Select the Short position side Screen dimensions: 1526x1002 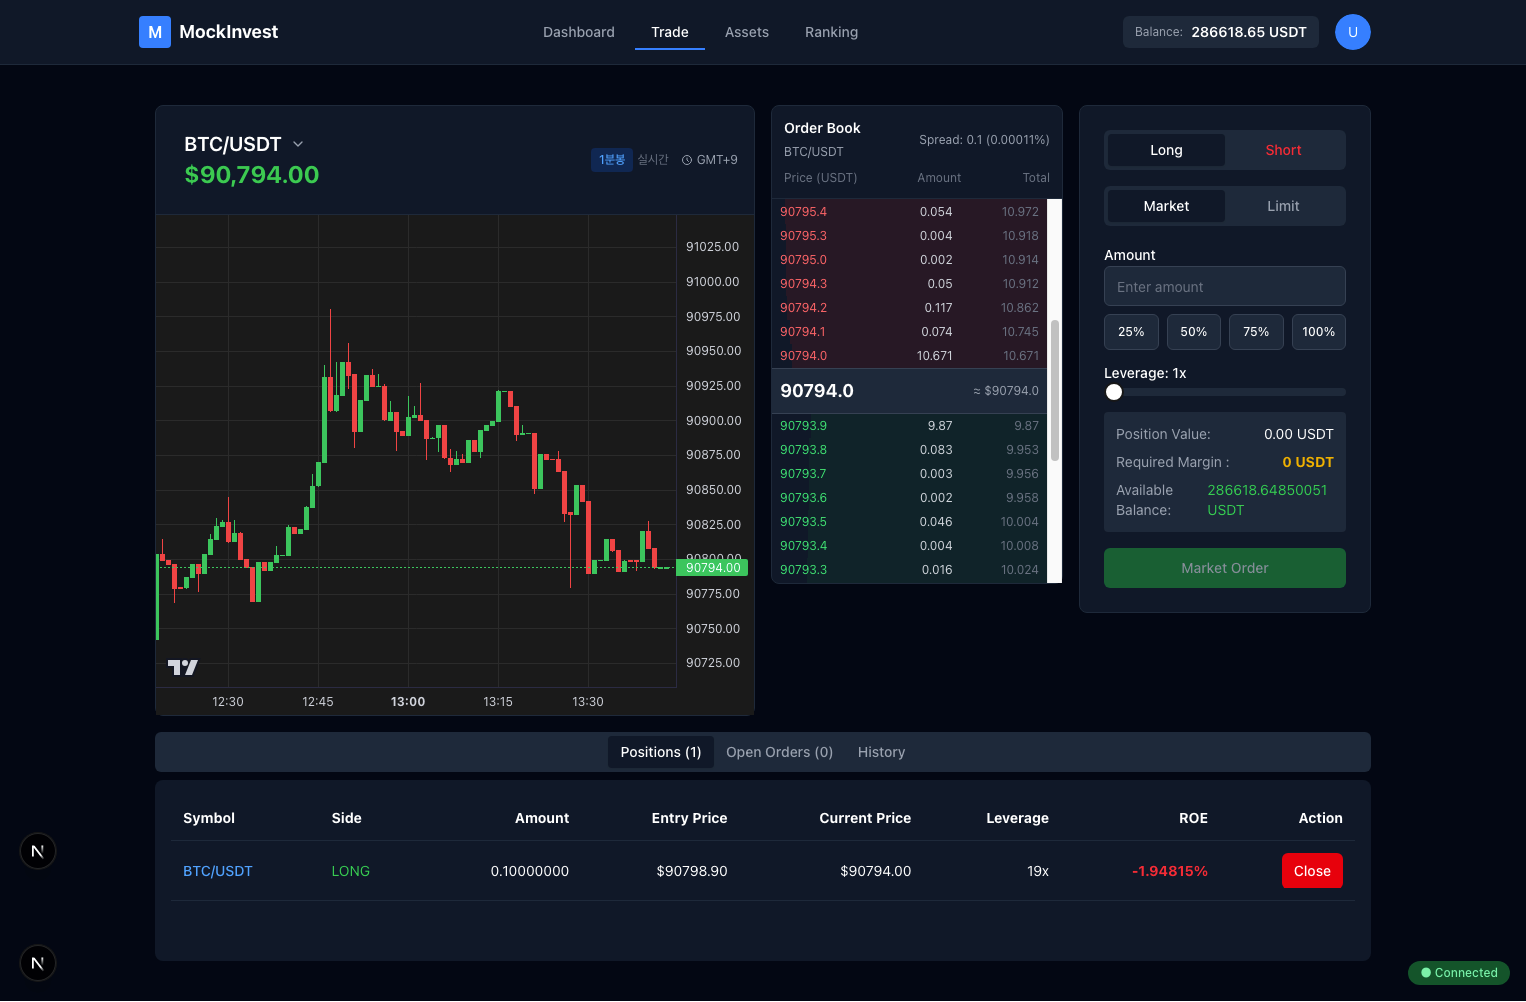1283,150
